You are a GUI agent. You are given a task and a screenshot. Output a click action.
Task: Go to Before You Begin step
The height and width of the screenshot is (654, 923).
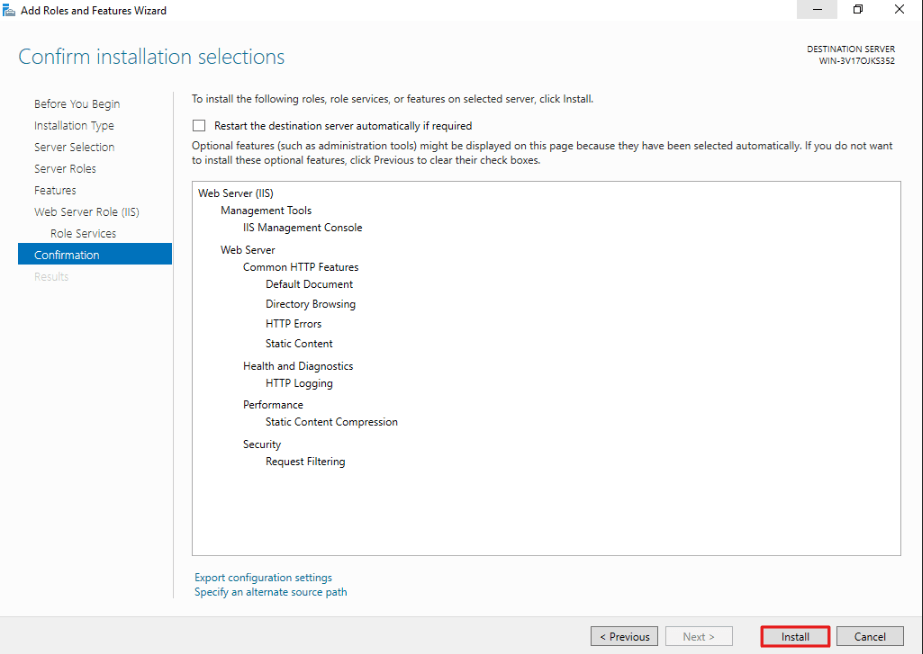[x=77, y=104]
